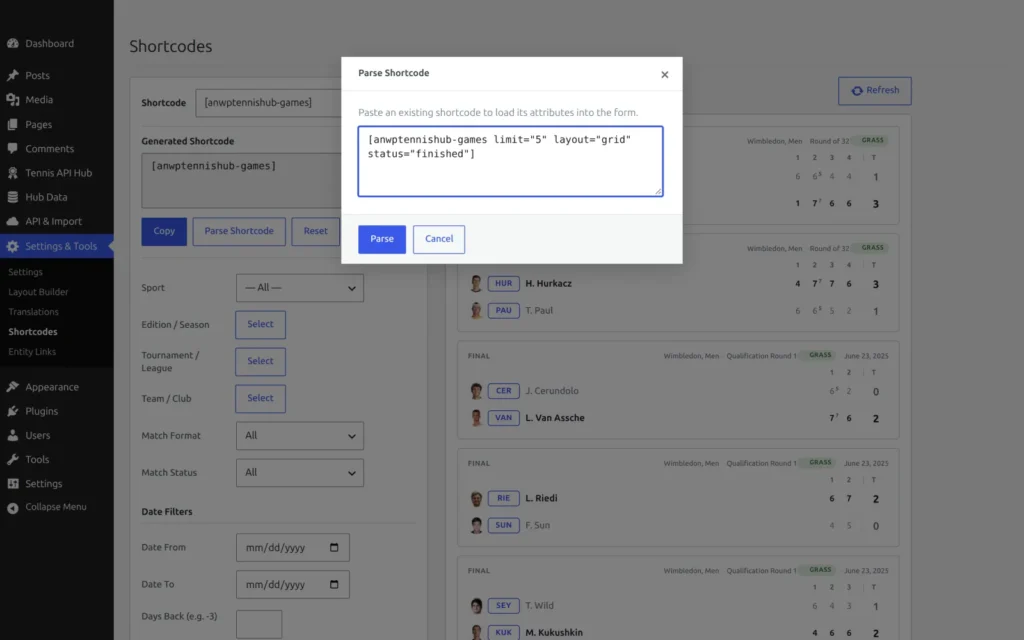Screen dimensions: 1024x640
Task: Click H. Hurkacz player avatar
Action: point(476,283)
